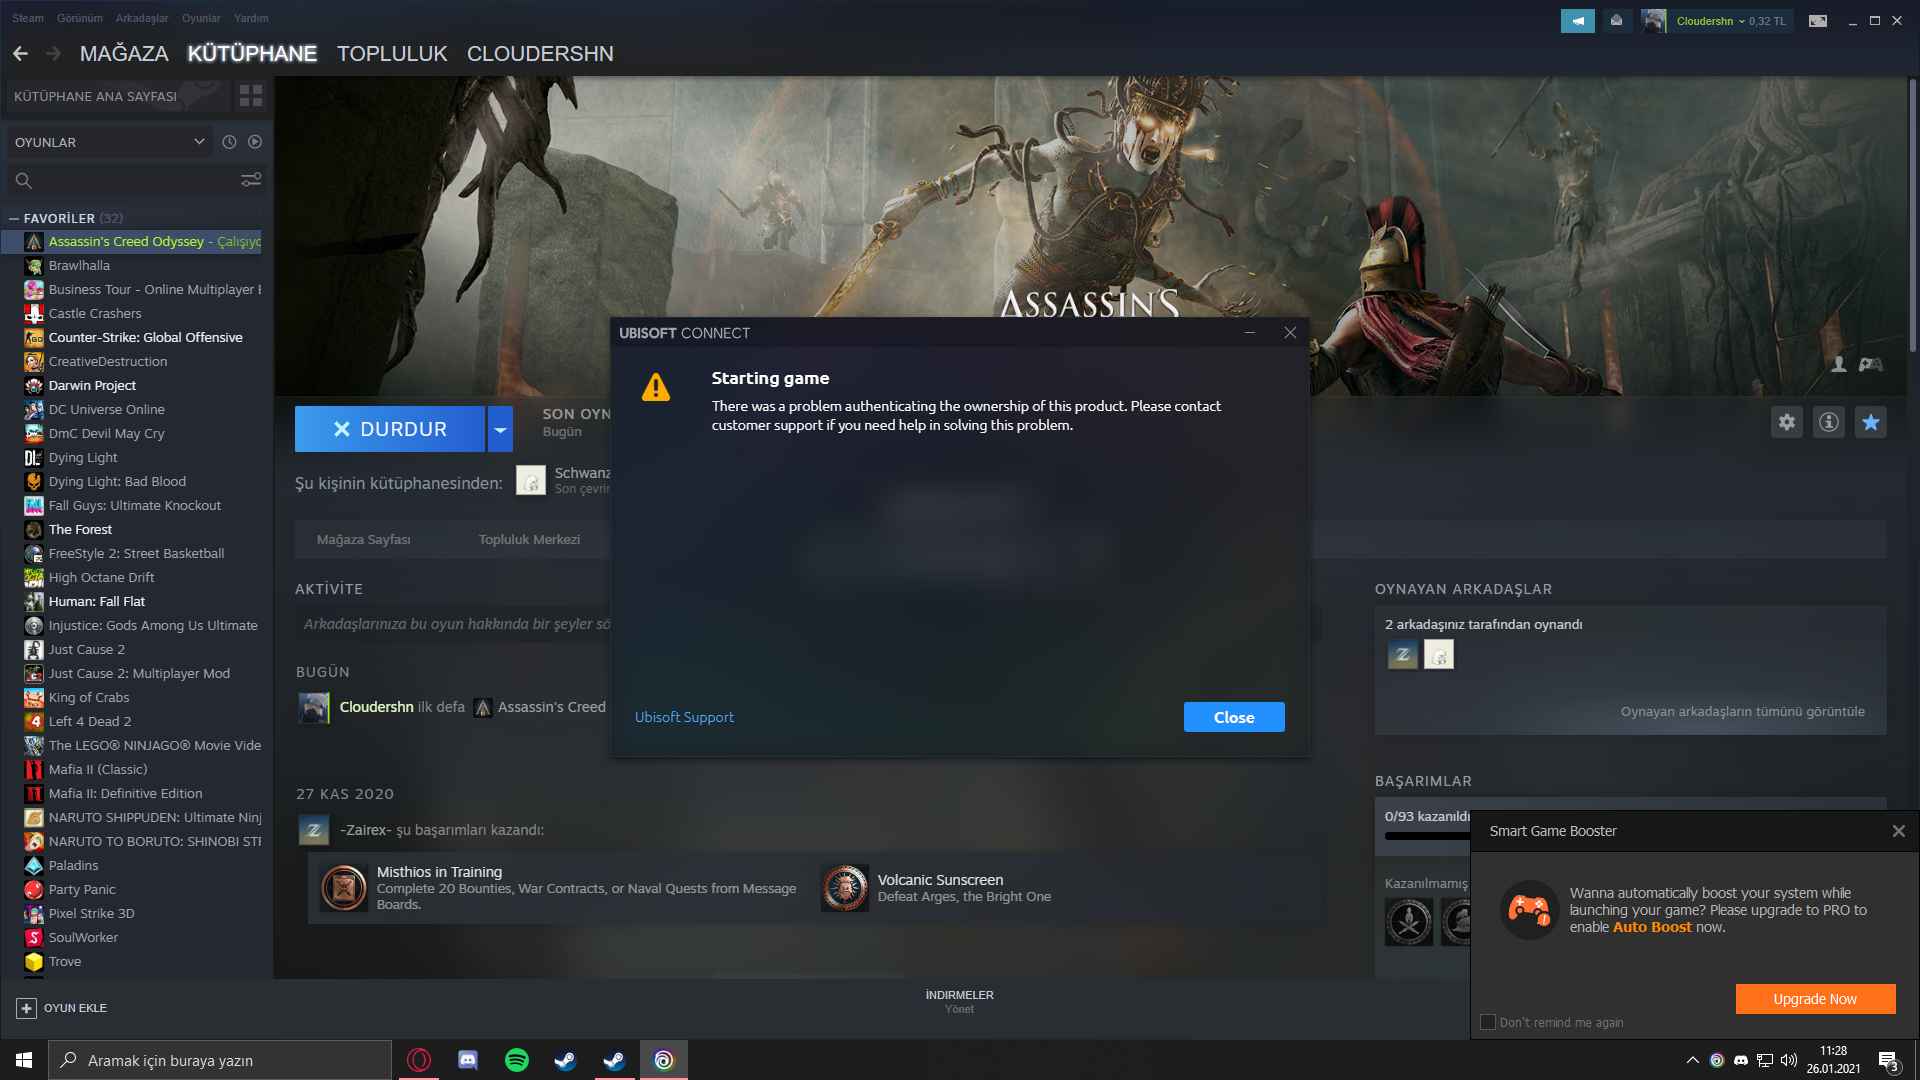Click the recent games clock icon
The width and height of the screenshot is (1920, 1080).
(229, 142)
